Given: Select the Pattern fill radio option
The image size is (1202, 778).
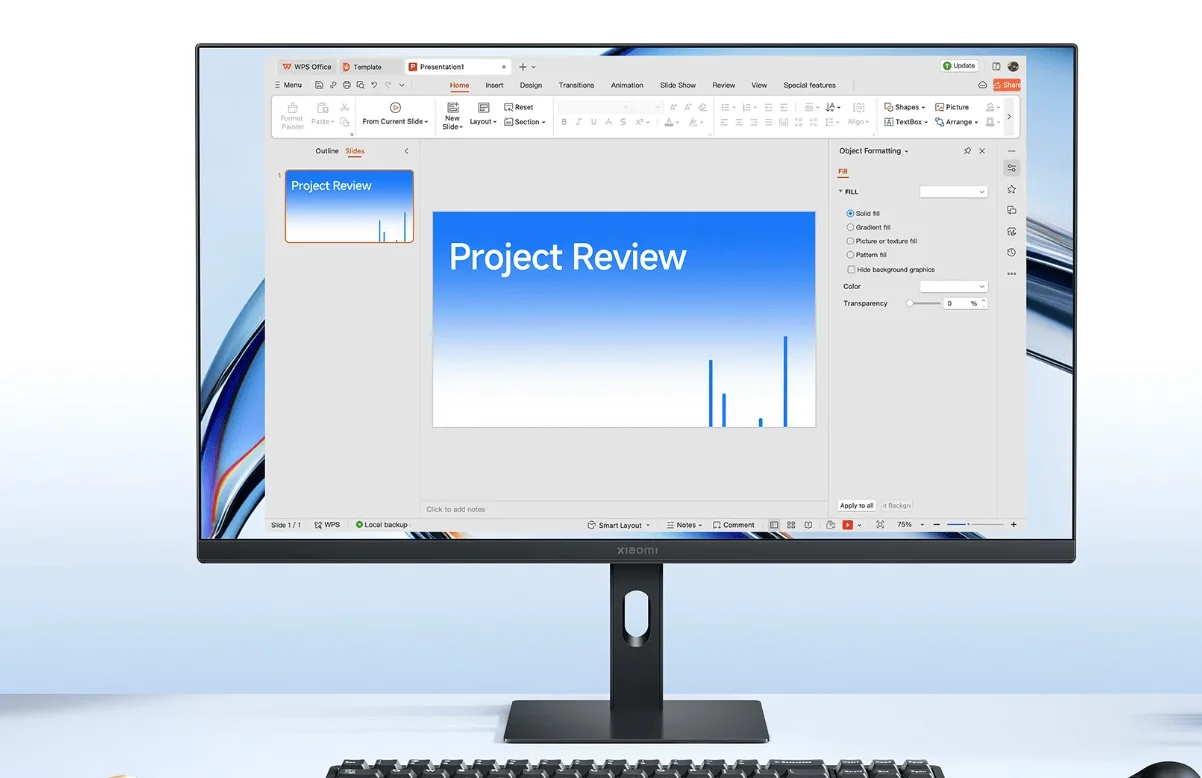Looking at the screenshot, I should click(x=850, y=255).
